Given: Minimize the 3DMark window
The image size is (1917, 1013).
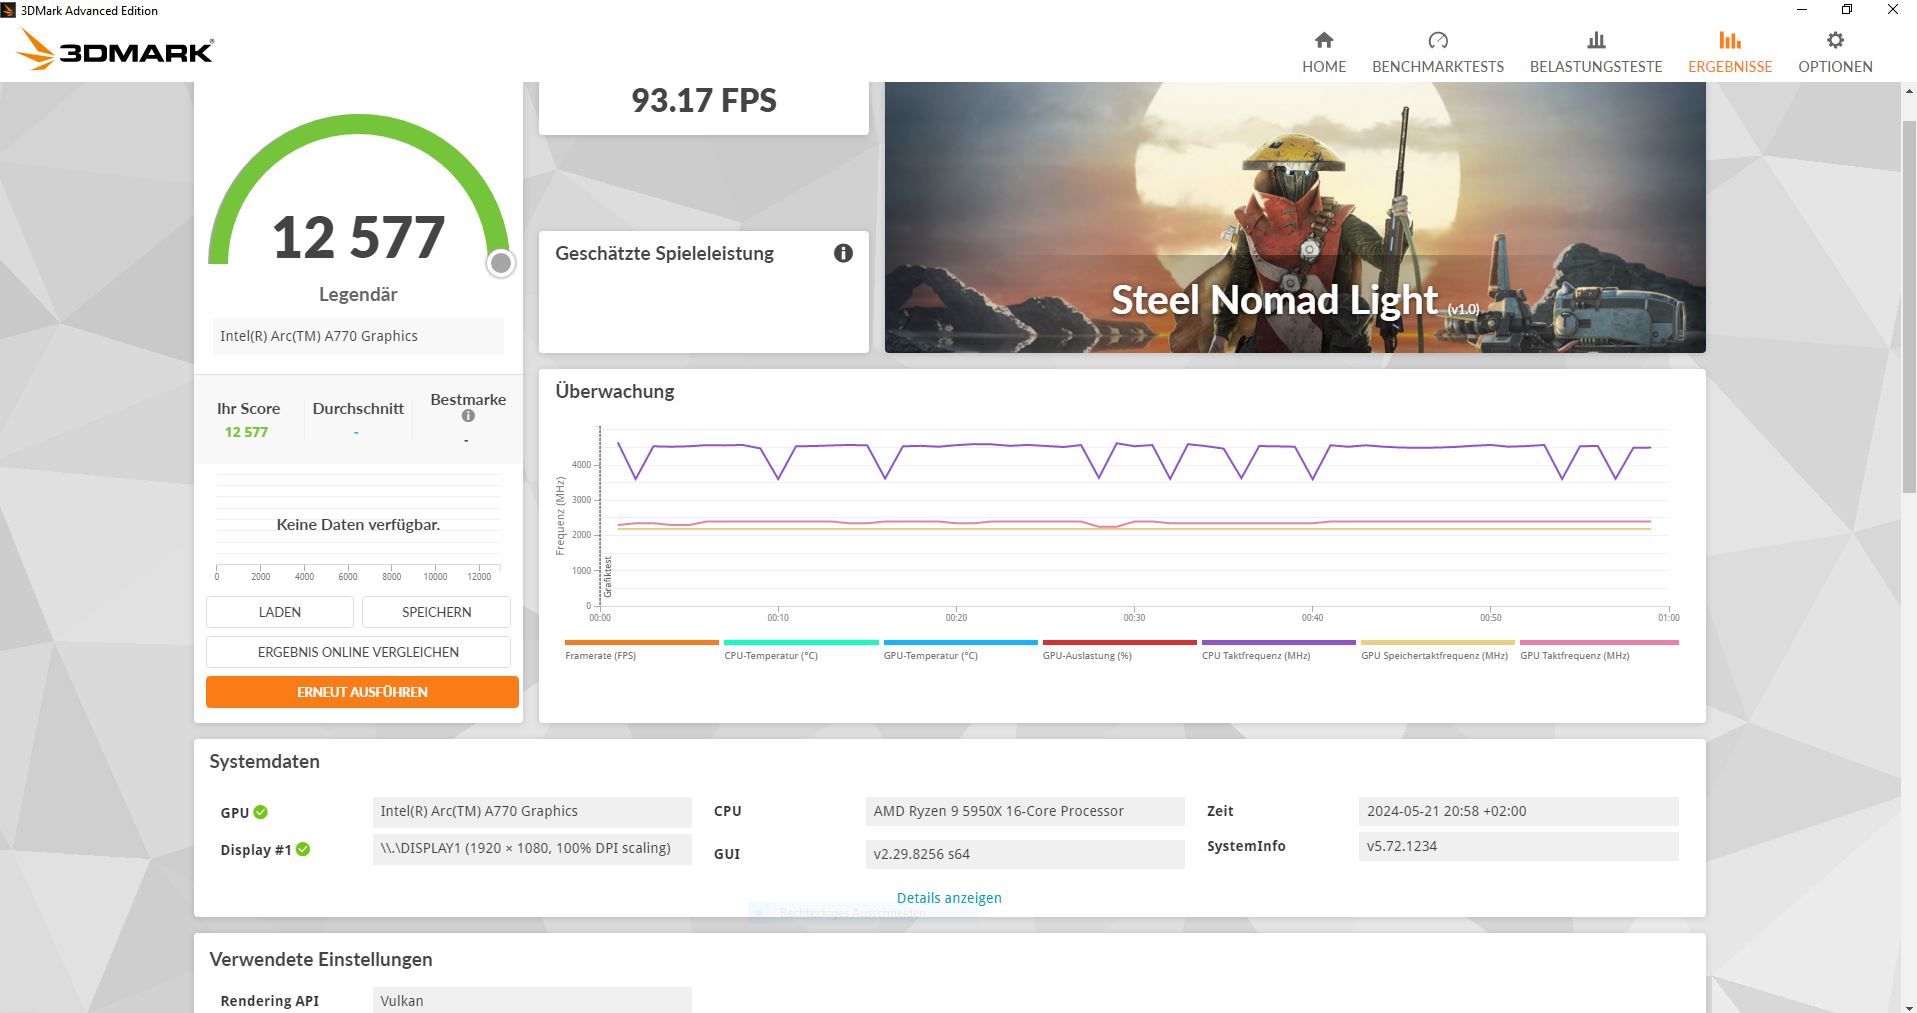Looking at the screenshot, I should [x=1802, y=10].
